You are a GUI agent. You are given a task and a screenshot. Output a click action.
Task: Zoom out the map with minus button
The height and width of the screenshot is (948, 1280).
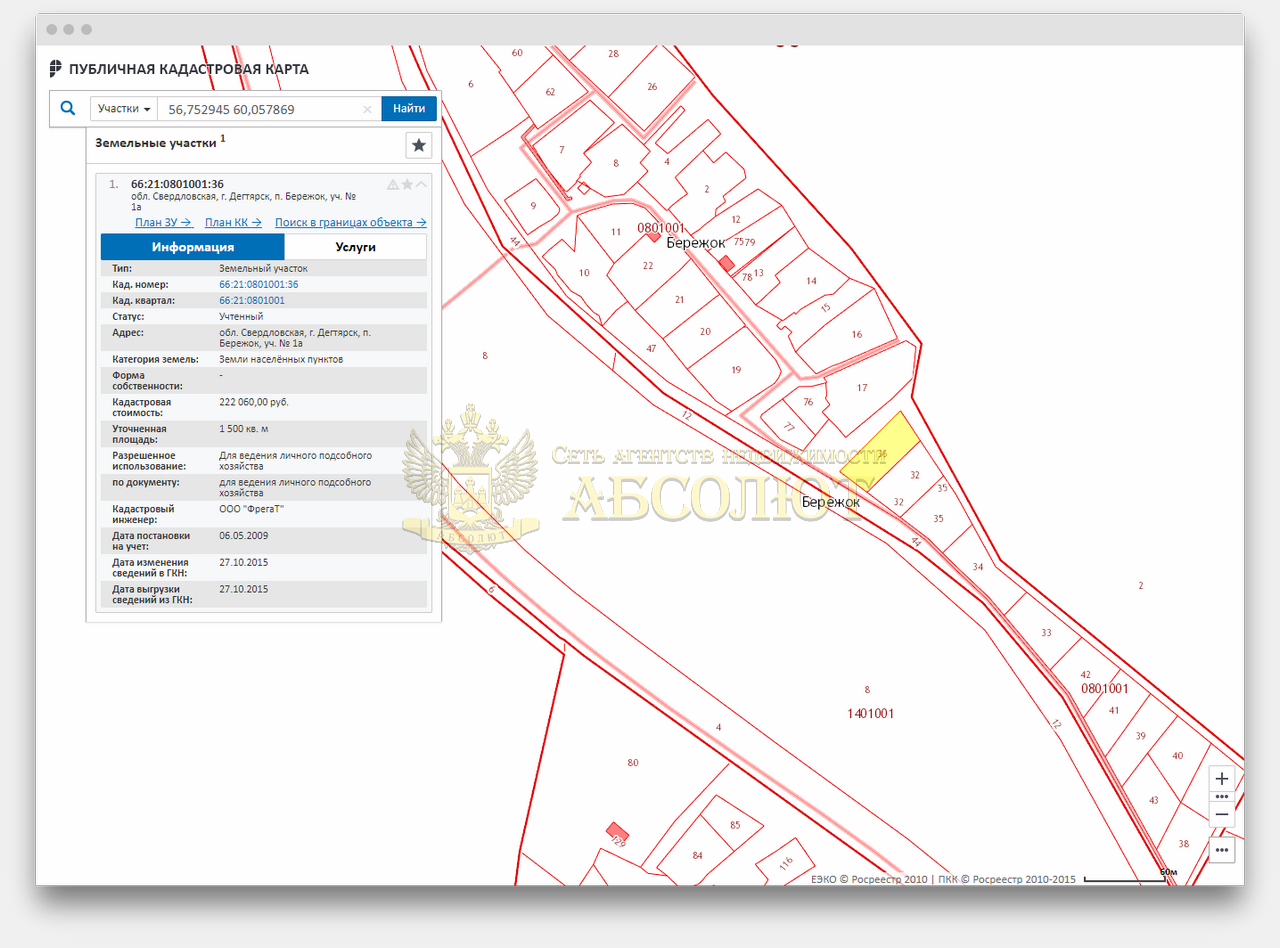[1221, 814]
